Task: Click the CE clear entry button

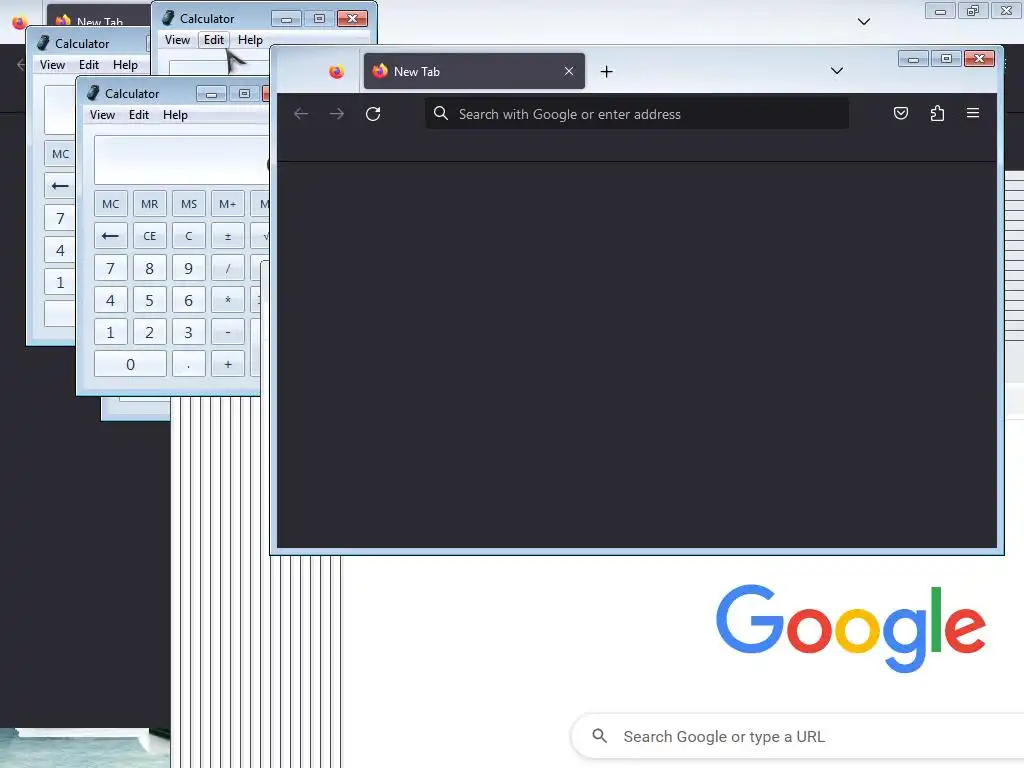Action: point(150,236)
